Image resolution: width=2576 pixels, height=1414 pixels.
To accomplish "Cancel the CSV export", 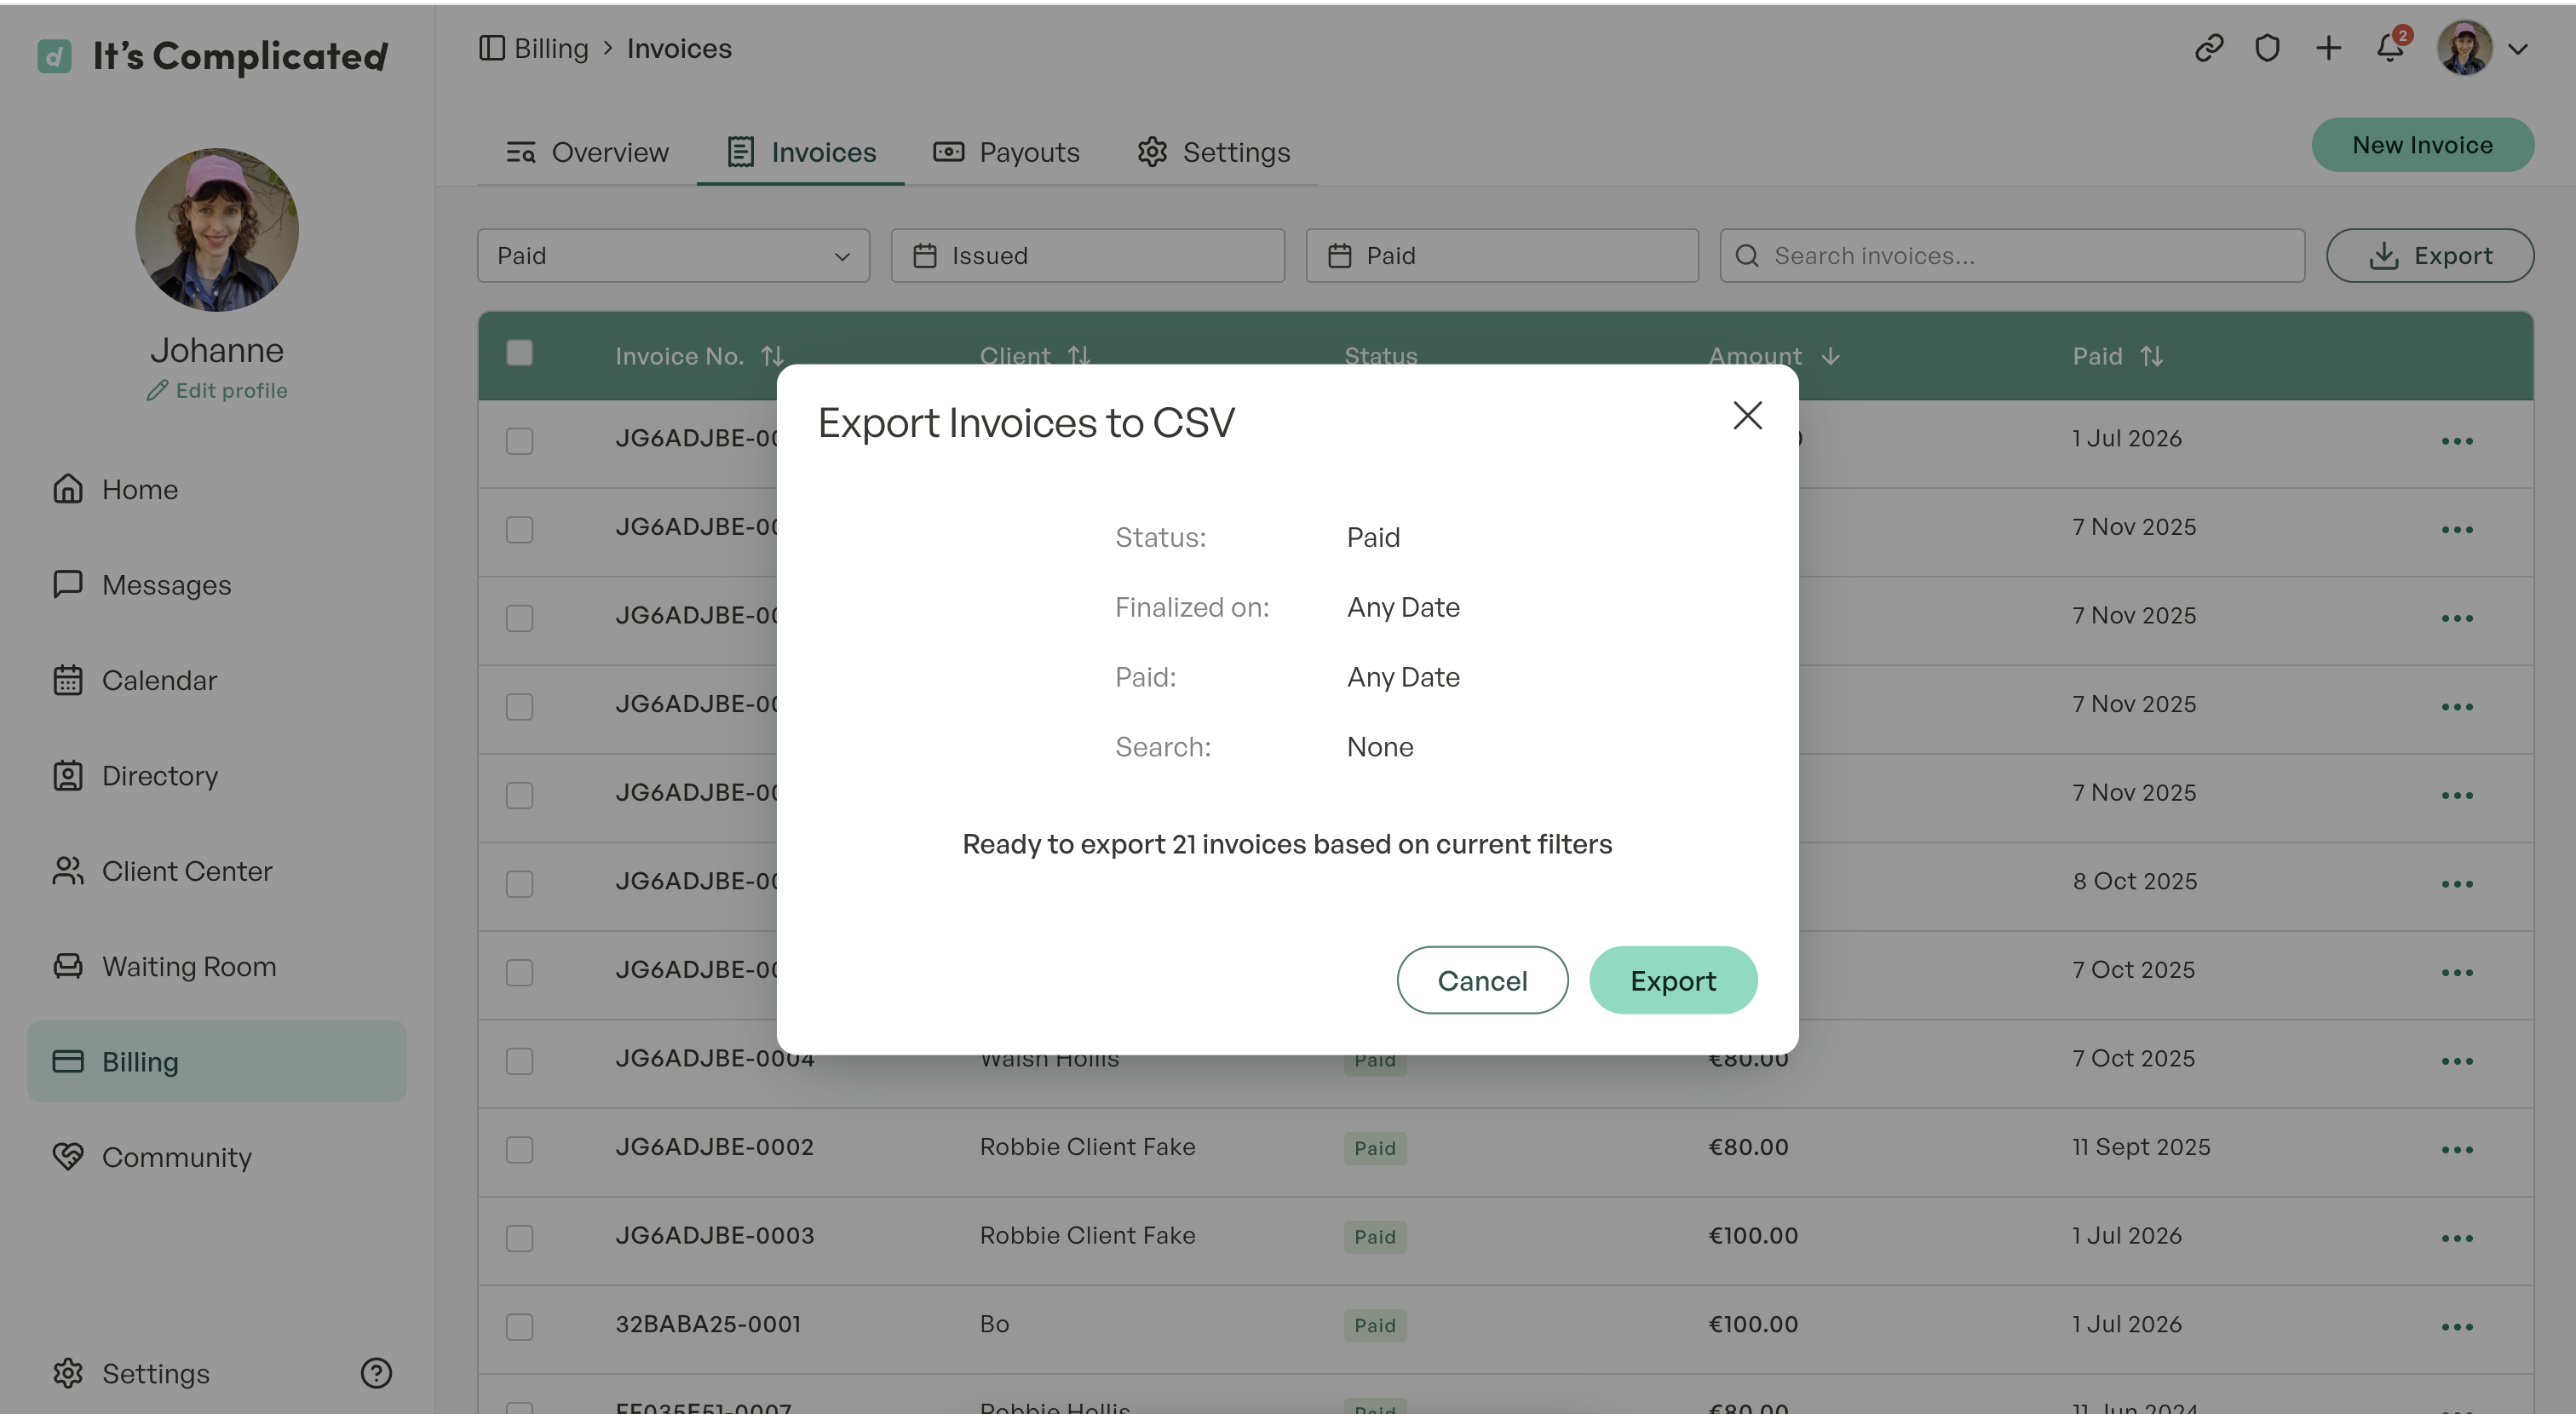I will click(x=1482, y=980).
